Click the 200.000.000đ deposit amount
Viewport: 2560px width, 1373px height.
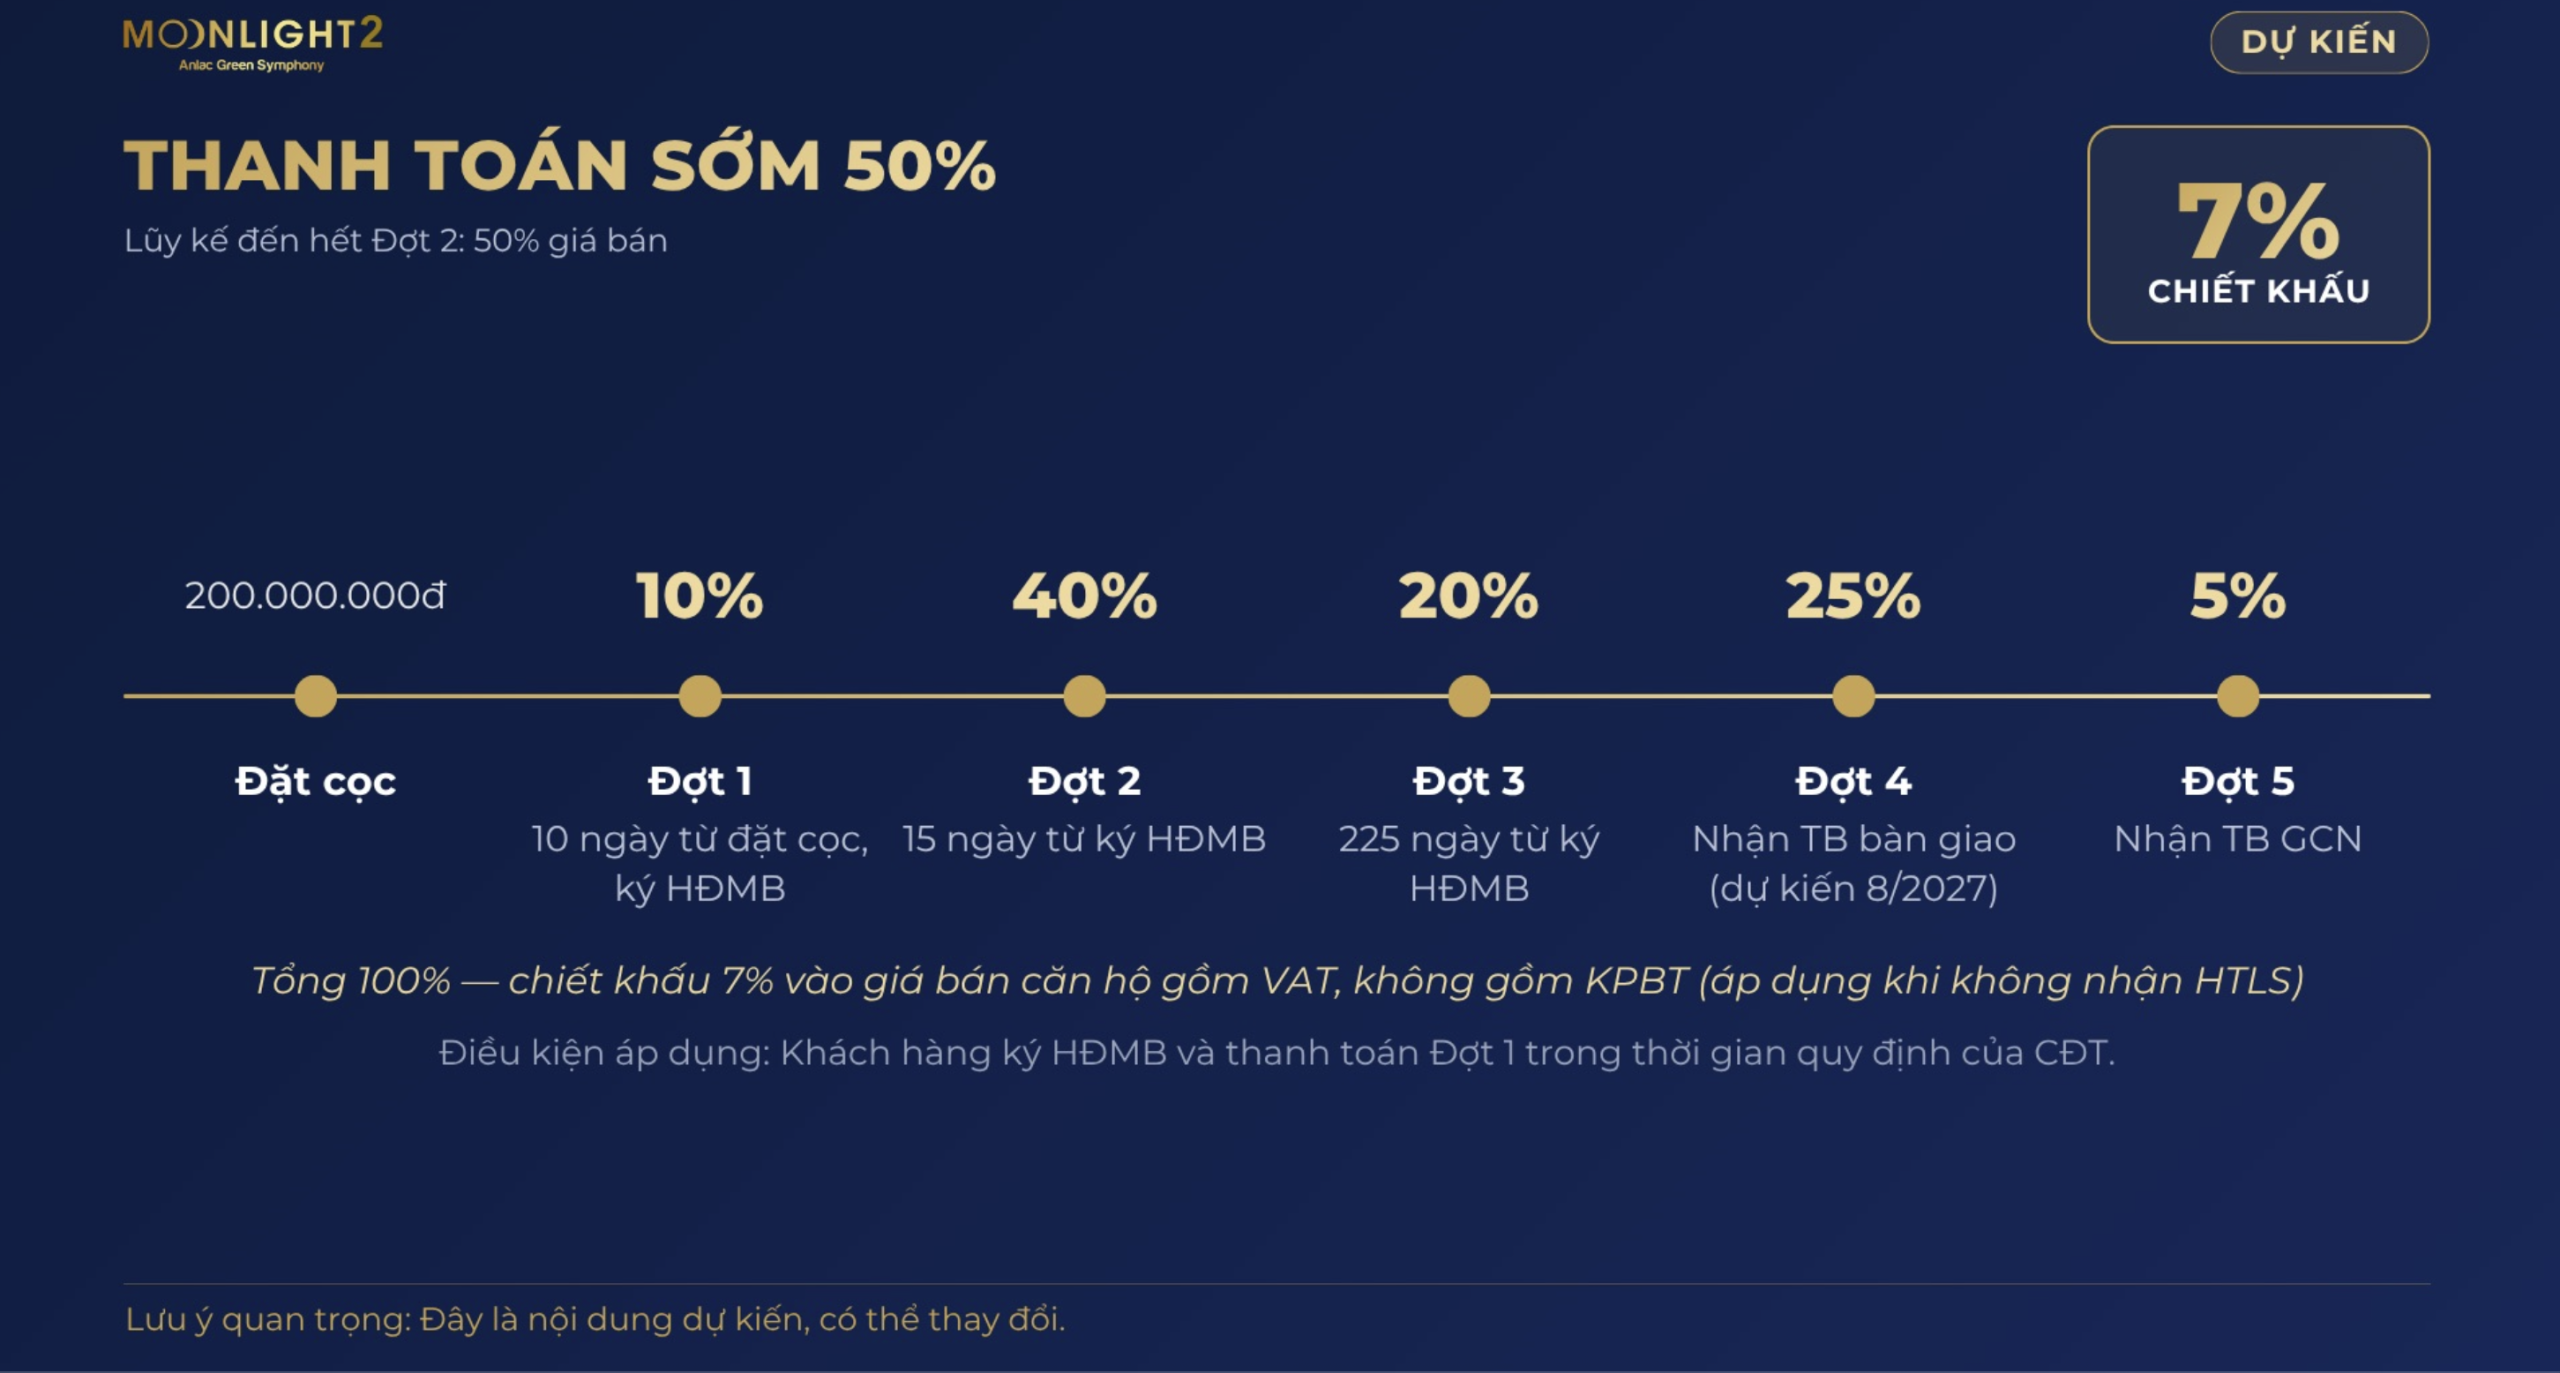[x=315, y=596]
